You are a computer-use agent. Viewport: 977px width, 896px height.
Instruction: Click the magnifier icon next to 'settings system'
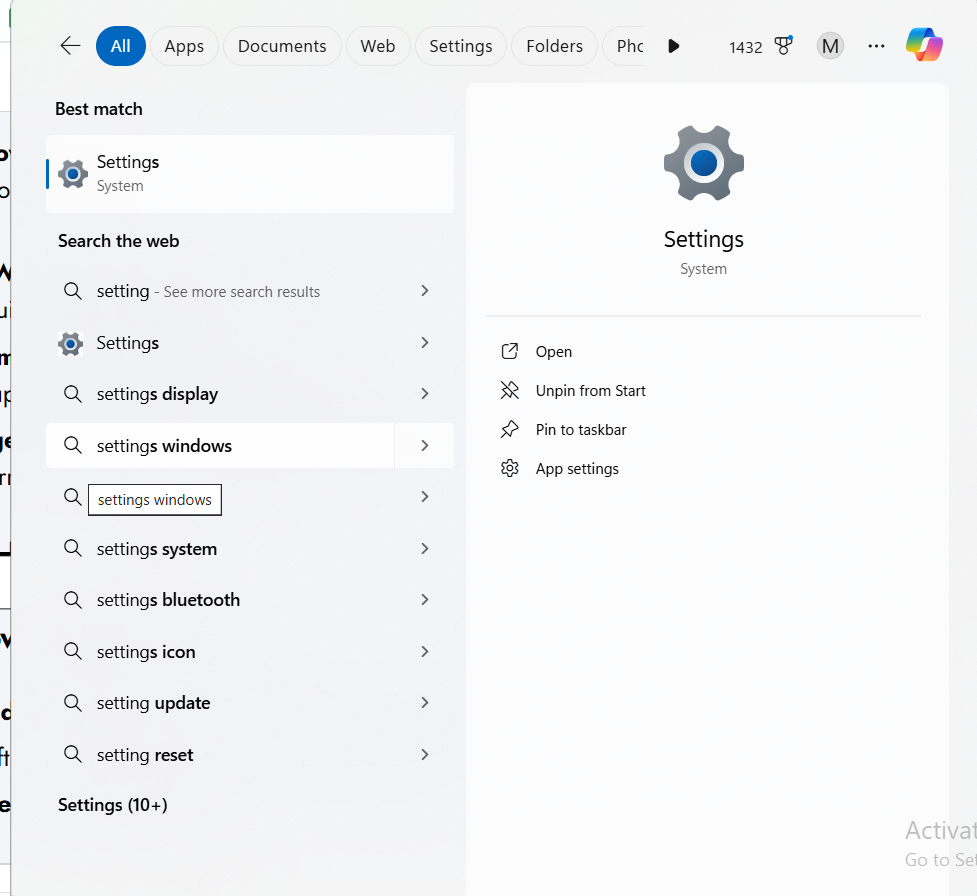[73, 548]
